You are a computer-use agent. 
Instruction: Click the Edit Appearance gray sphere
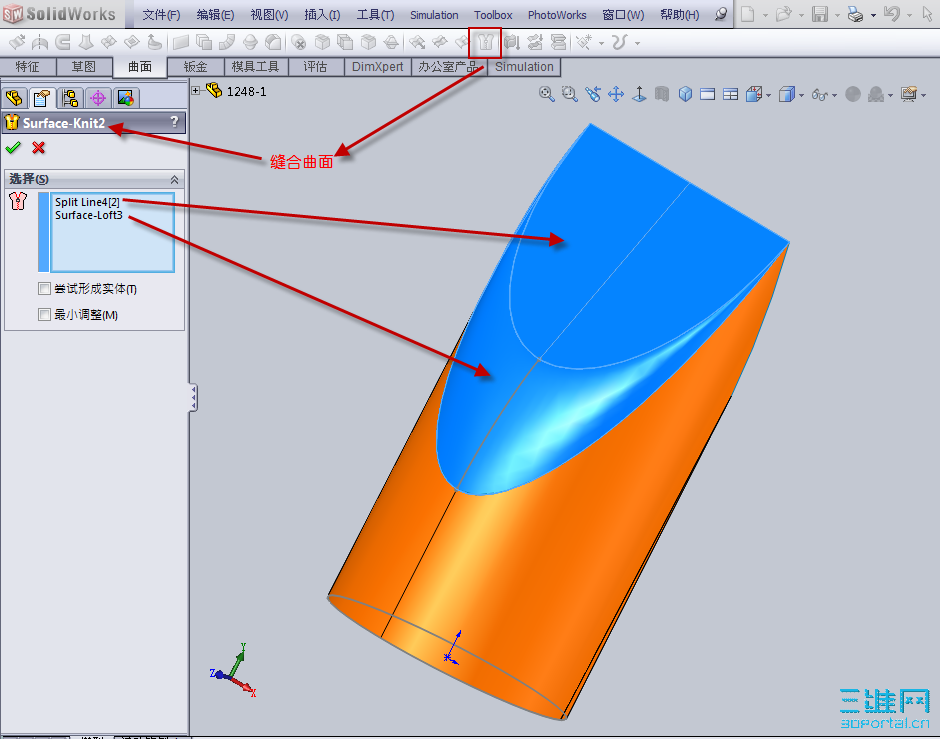coord(852,94)
